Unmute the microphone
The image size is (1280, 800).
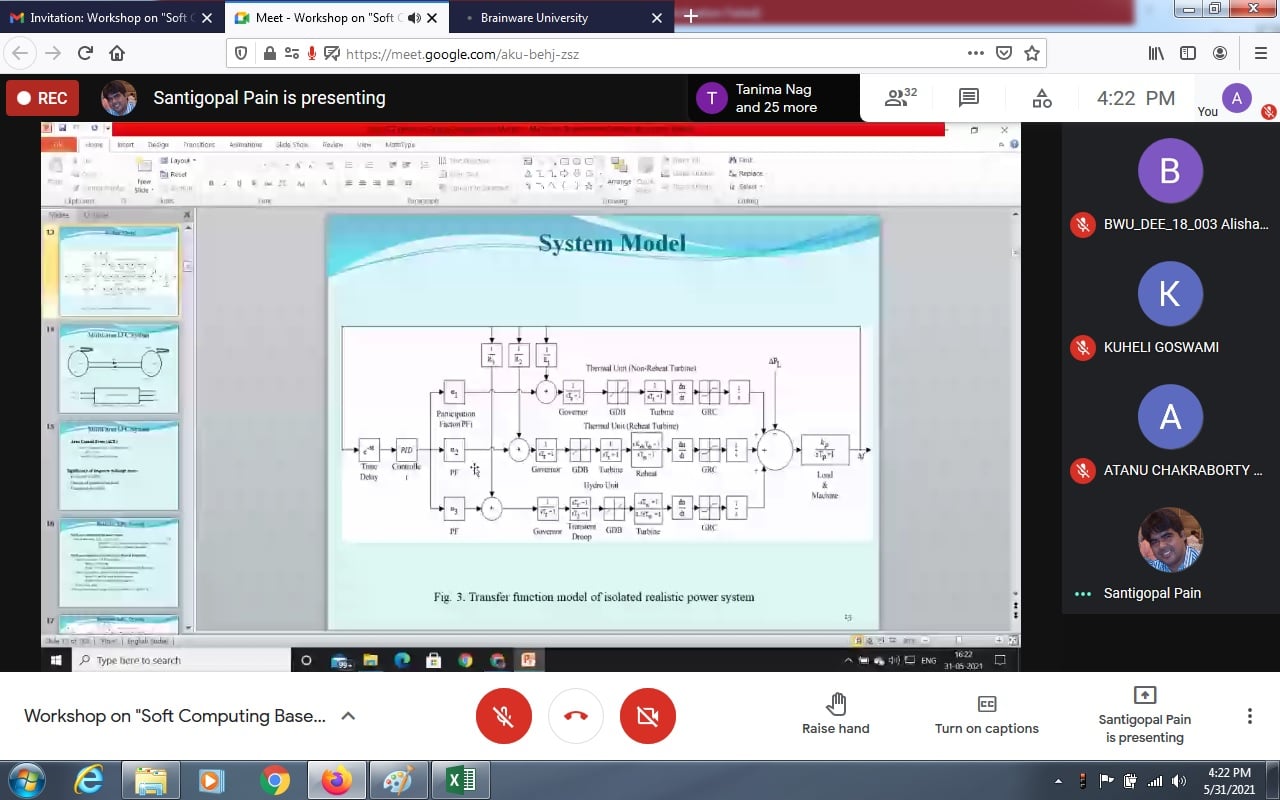coord(504,715)
